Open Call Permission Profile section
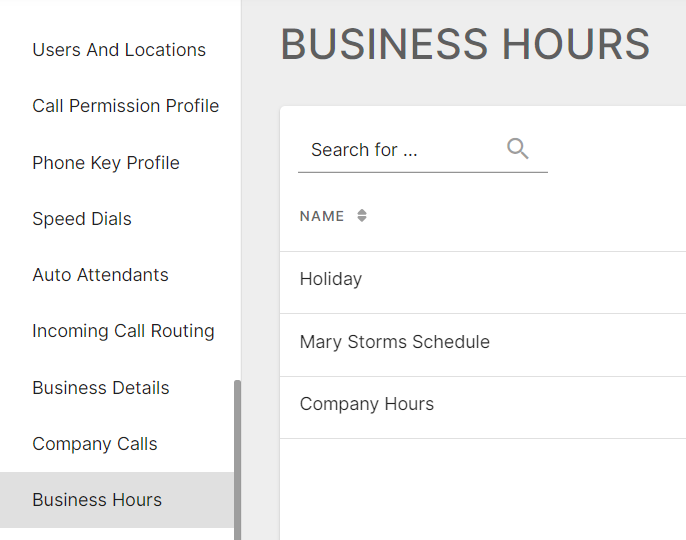The width and height of the screenshot is (686, 540). click(x=126, y=106)
